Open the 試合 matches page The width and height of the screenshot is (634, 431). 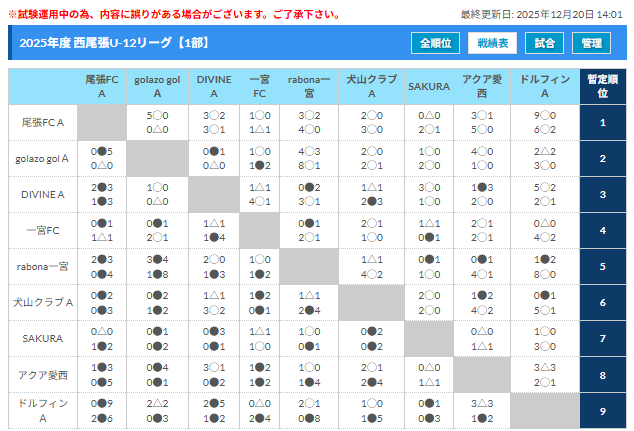click(544, 43)
